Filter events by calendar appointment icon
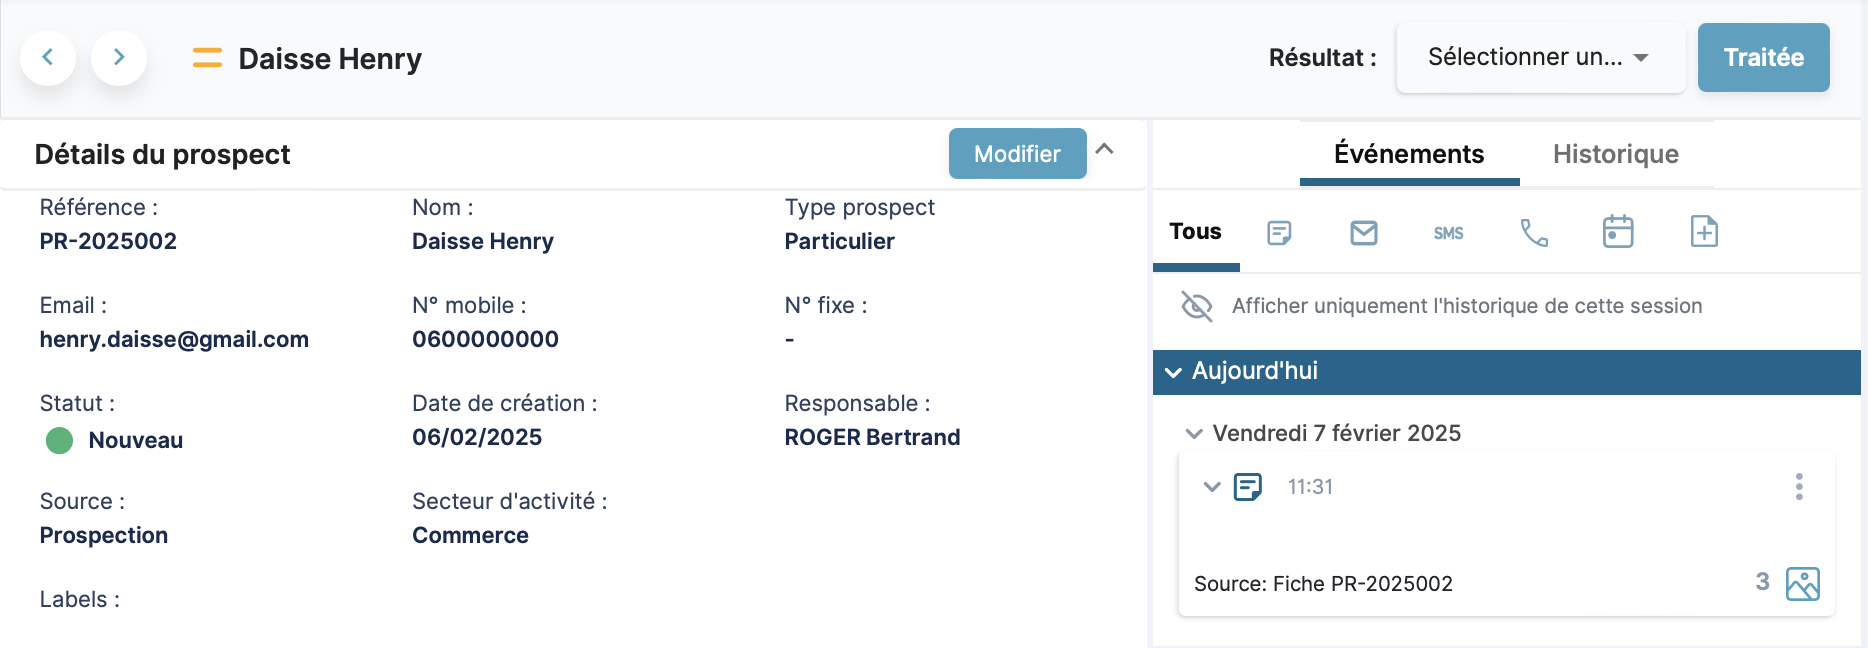This screenshot has width=1868, height=648. click(x=1618, y=232)
